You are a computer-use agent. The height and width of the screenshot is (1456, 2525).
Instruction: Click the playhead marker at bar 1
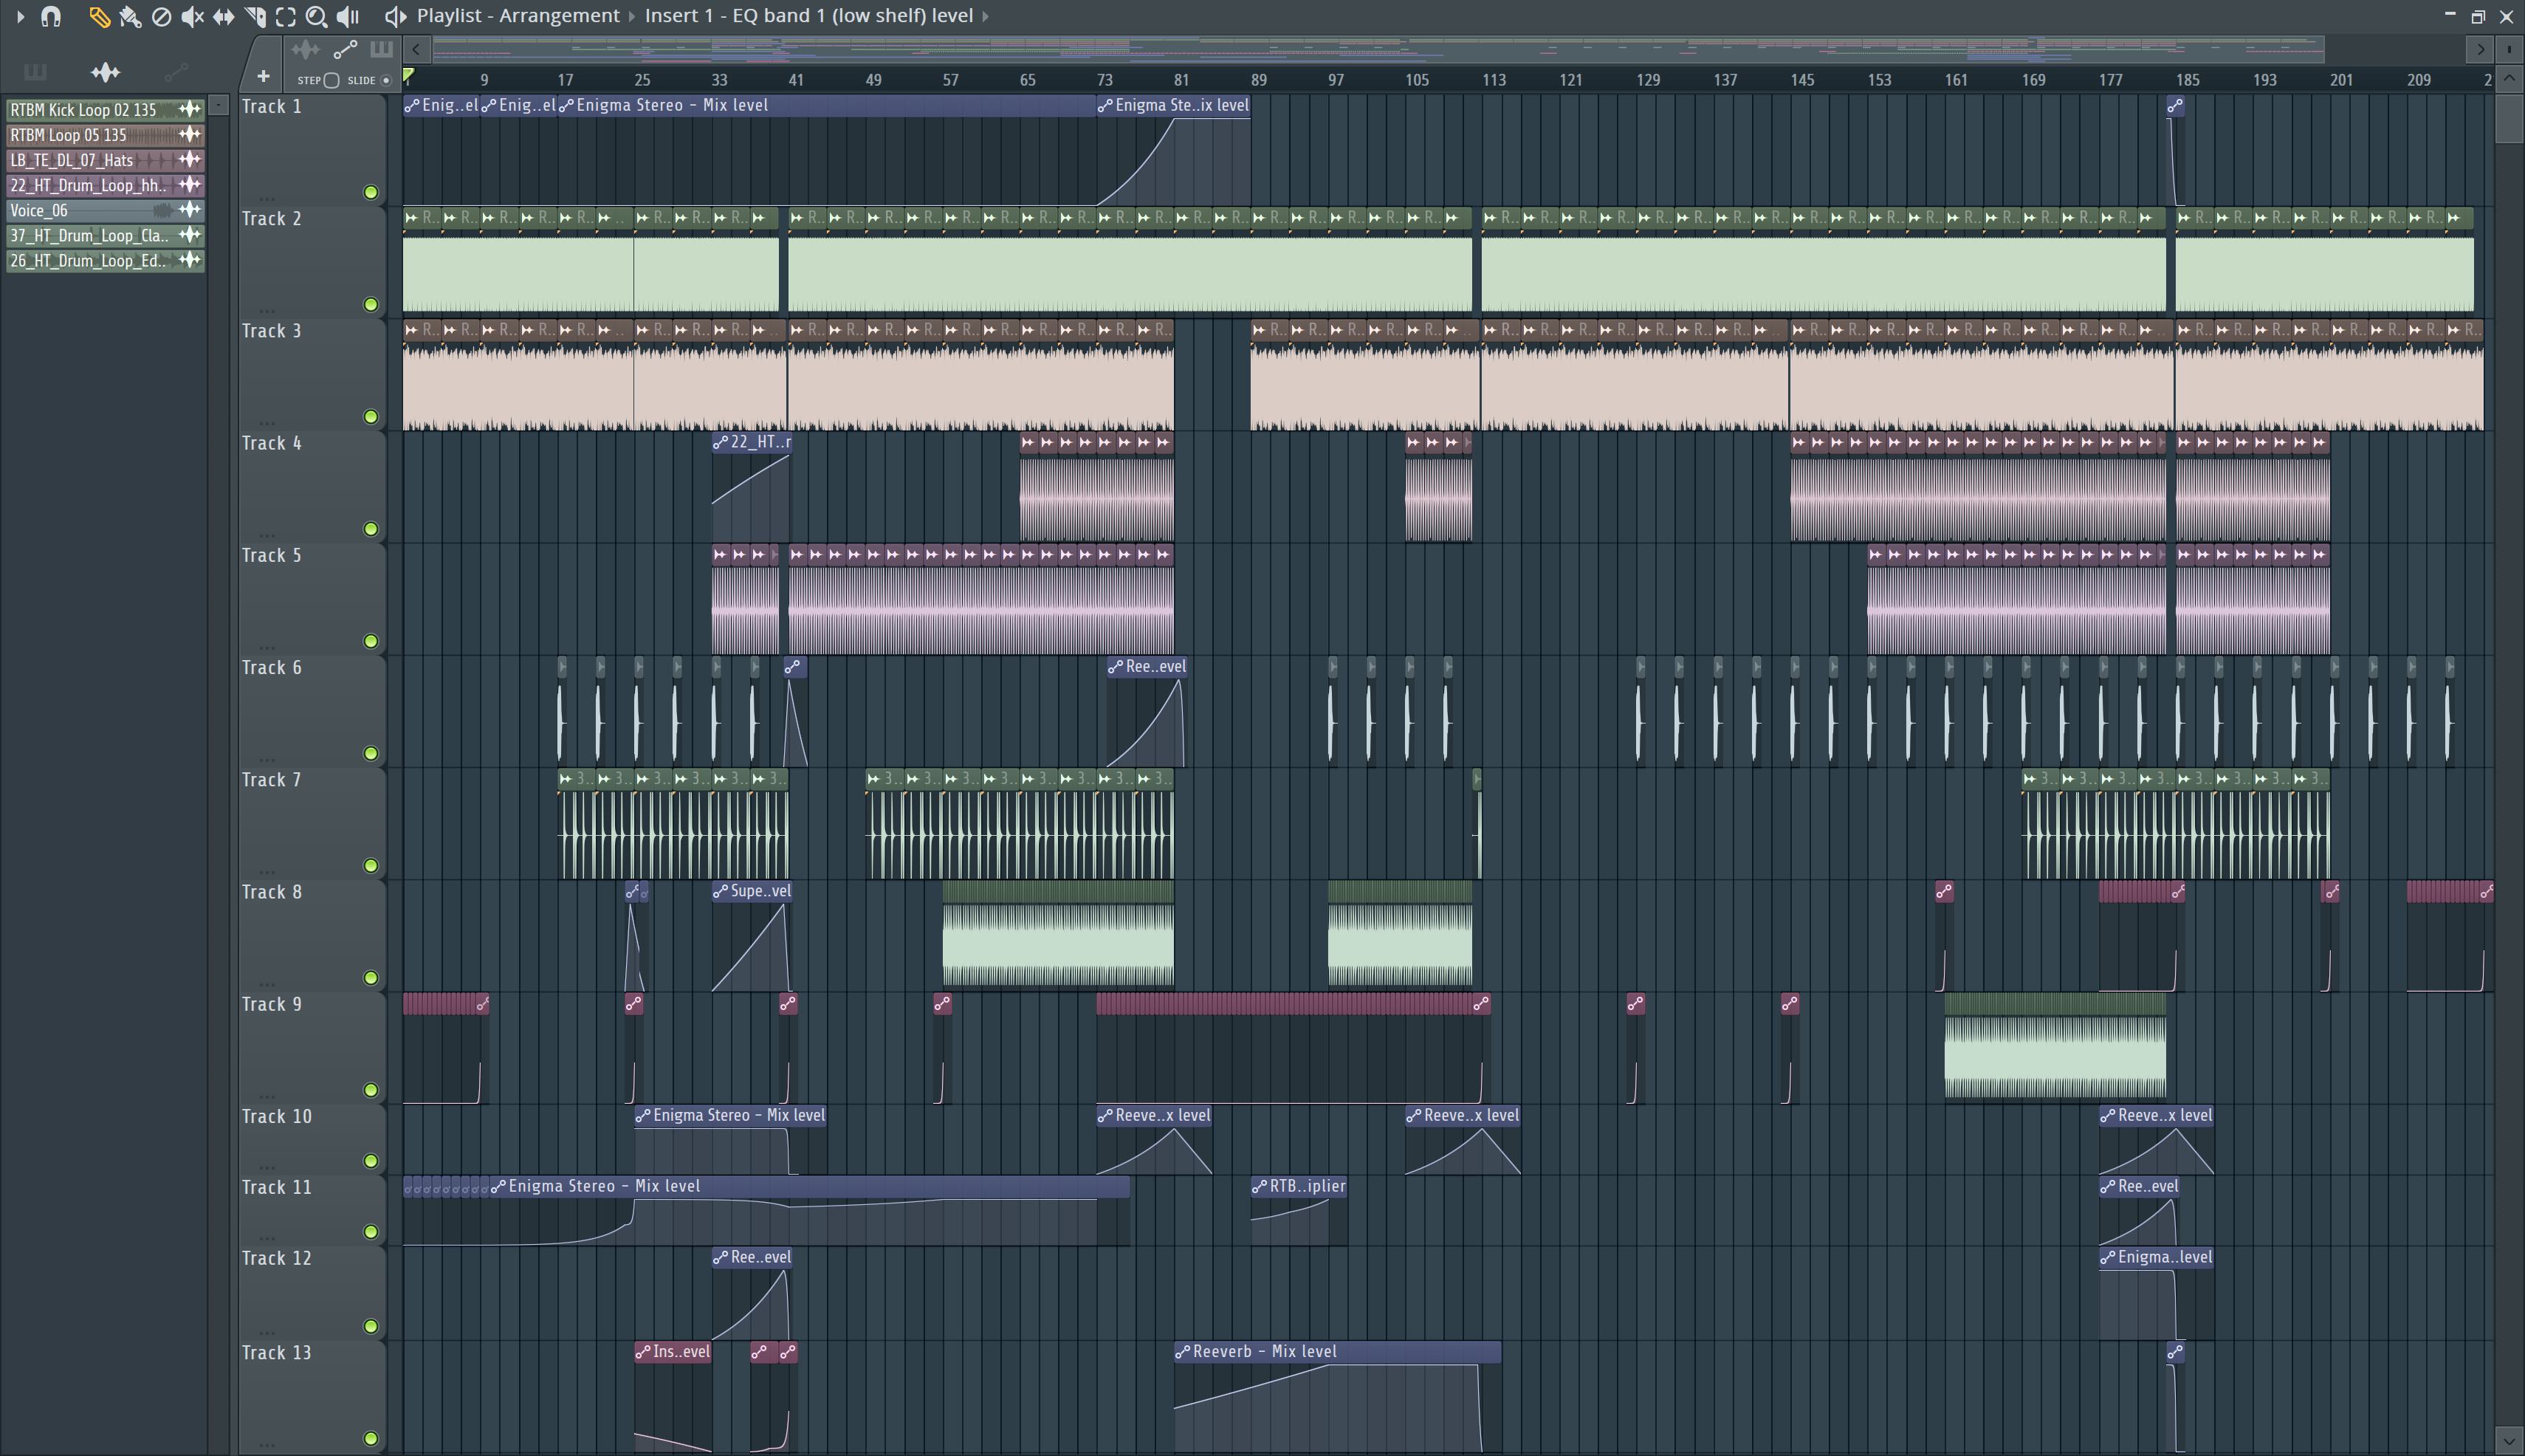[x=408, y=75]
